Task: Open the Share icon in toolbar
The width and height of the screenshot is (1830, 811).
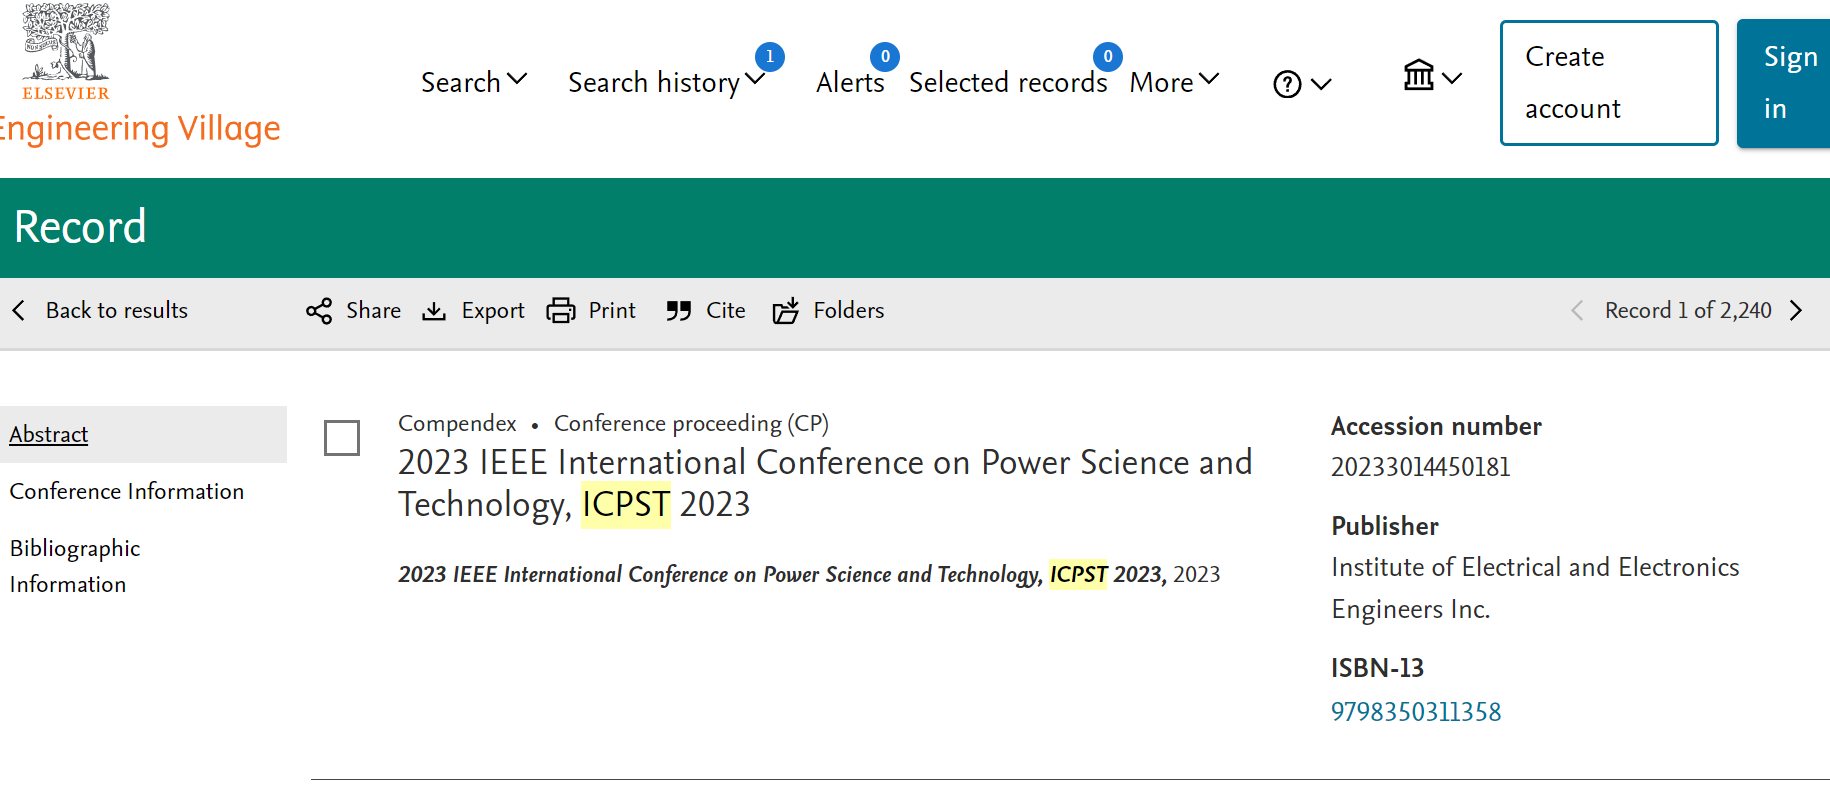Action: coord(319,311)
